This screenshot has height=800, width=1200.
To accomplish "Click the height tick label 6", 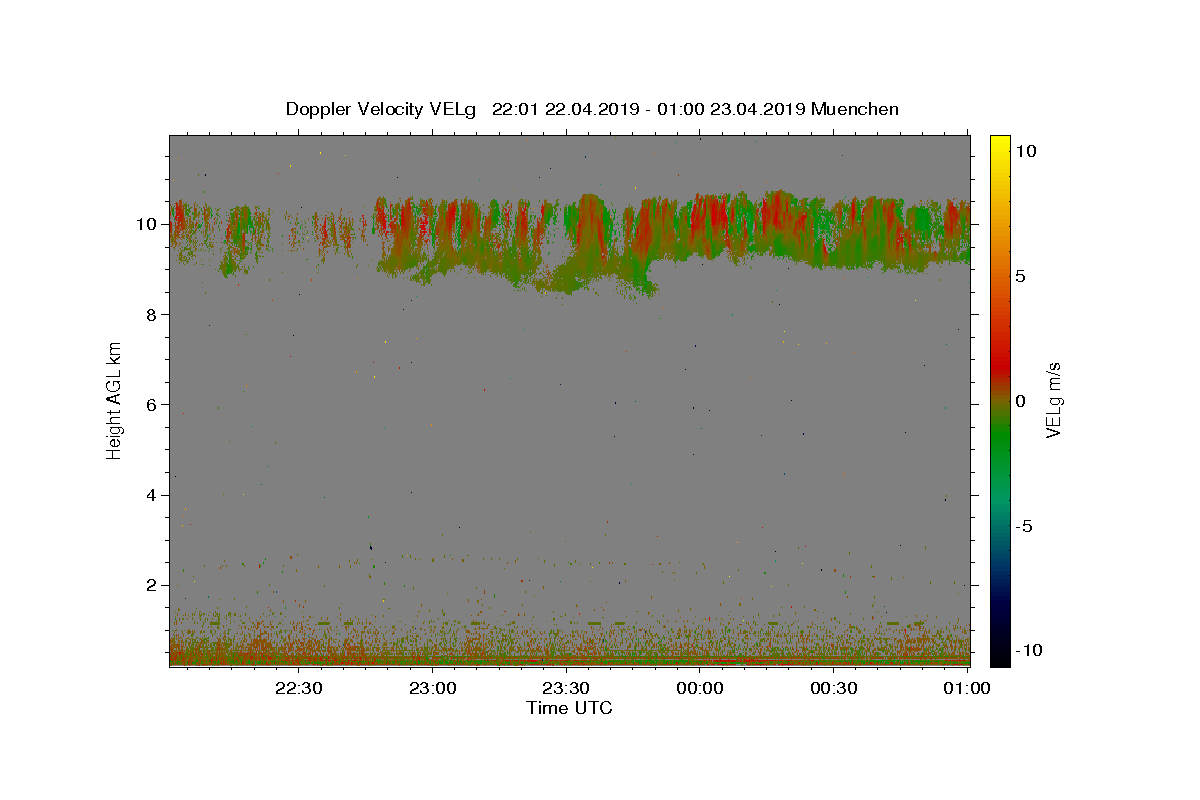I will tap(152, 404).
